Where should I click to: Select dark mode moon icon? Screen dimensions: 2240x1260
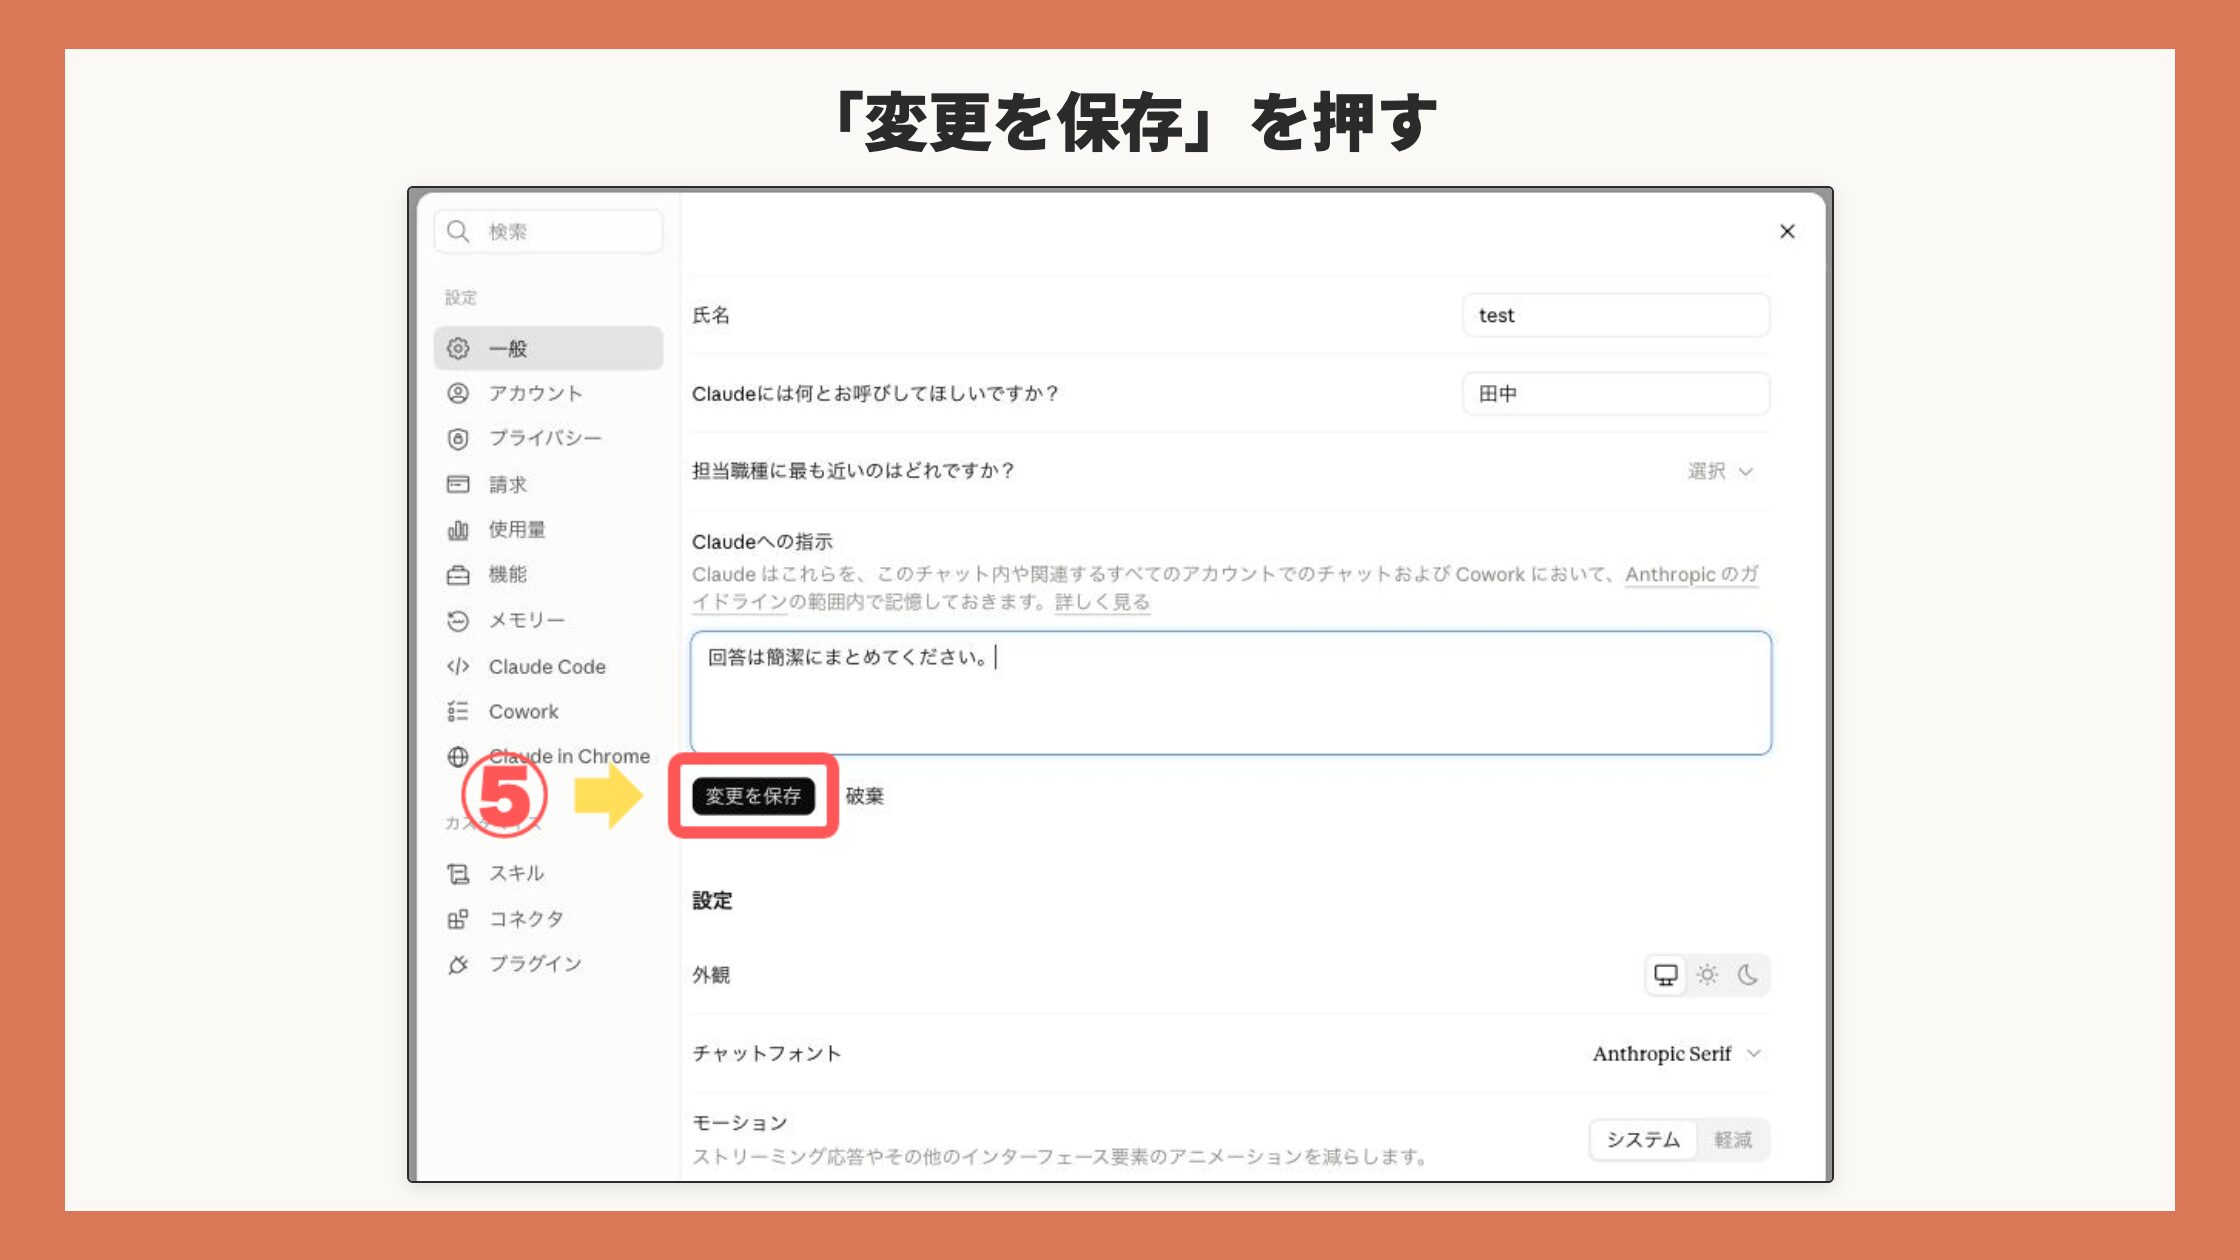1748,975
